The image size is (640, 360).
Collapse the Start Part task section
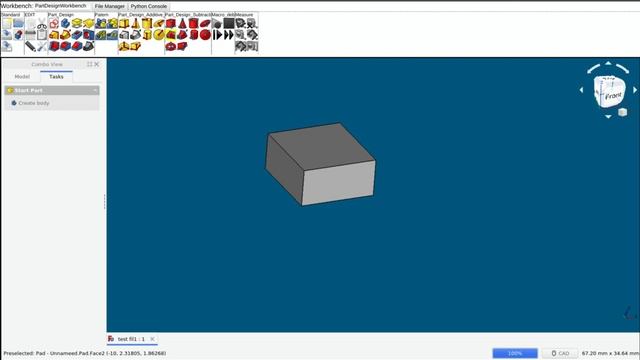95,90
